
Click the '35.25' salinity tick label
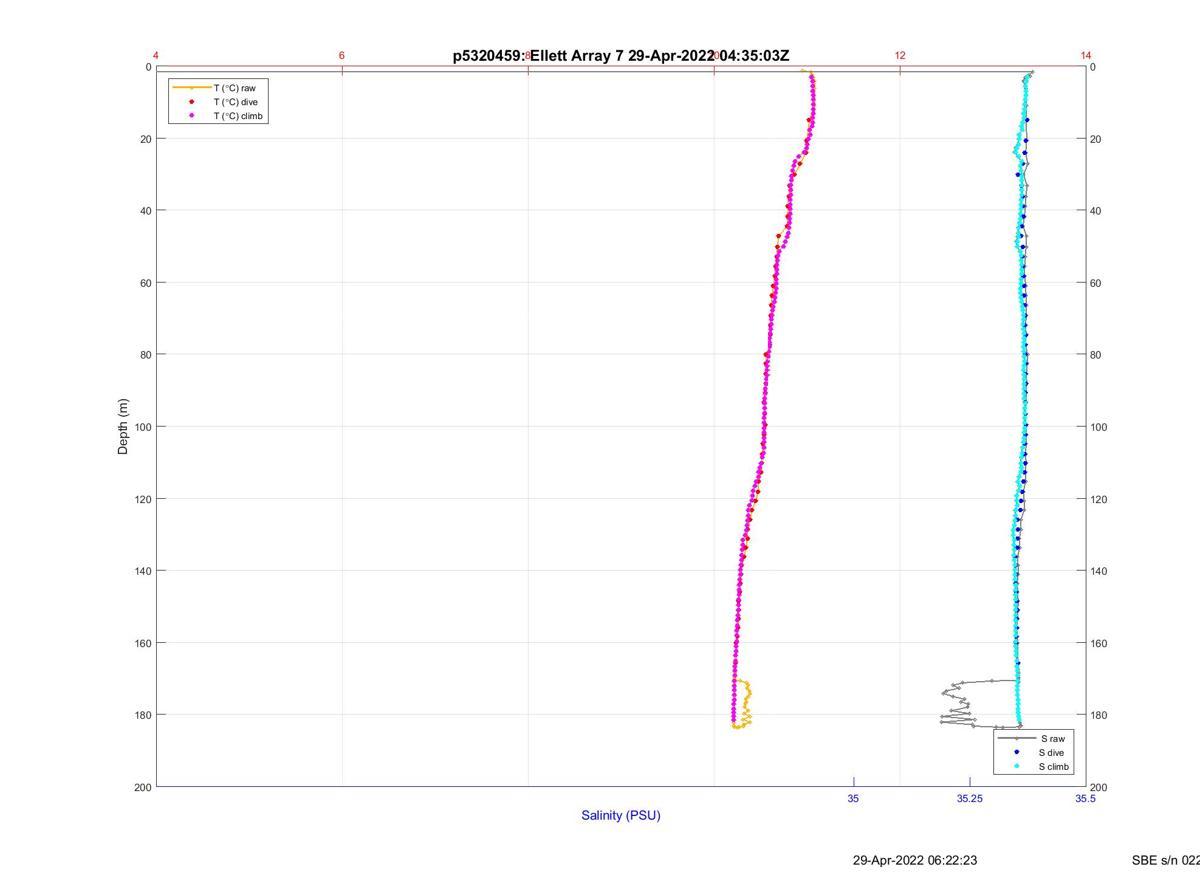969,799
